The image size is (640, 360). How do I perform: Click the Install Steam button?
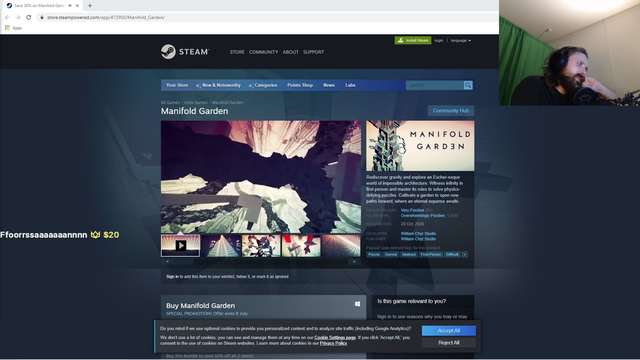(x=413, y=40)
